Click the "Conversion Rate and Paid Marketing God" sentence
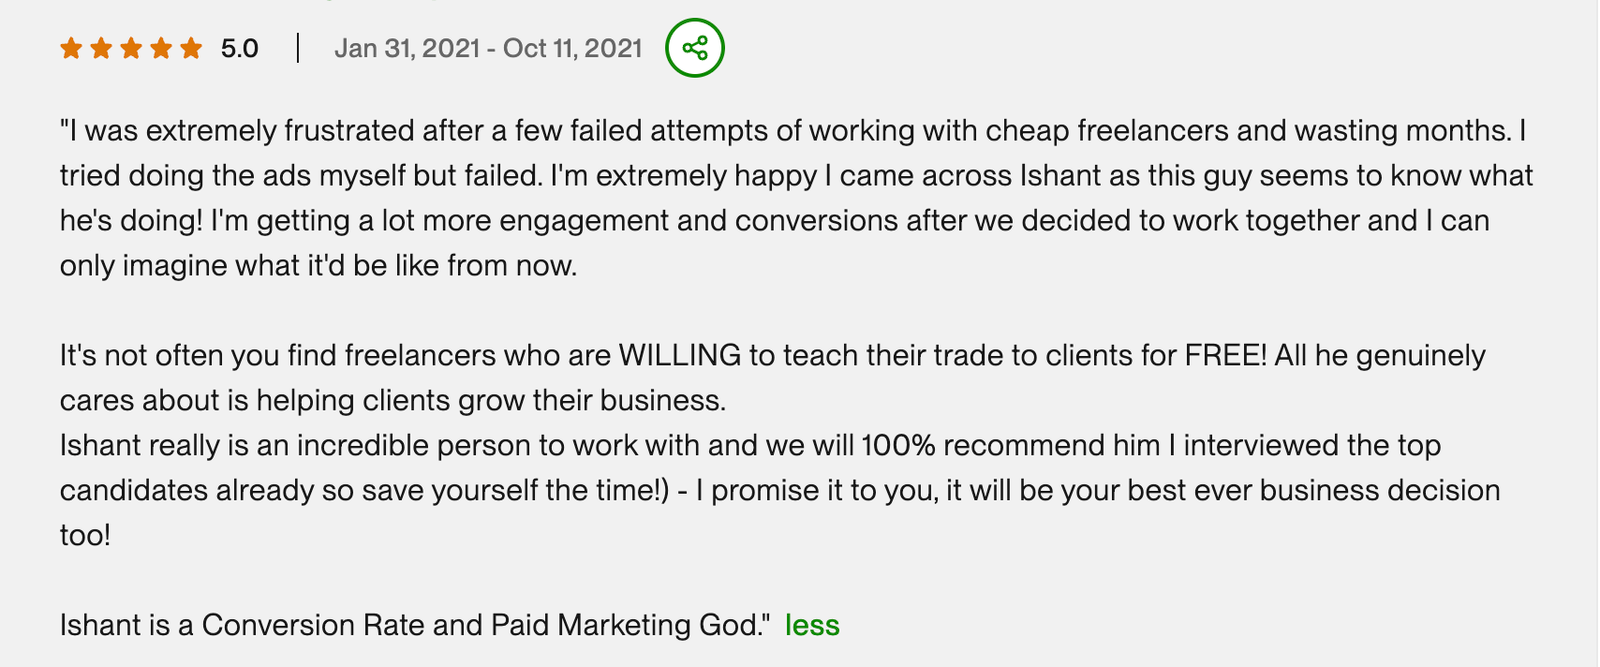The image size is (1600, 667). click(482, 625)
